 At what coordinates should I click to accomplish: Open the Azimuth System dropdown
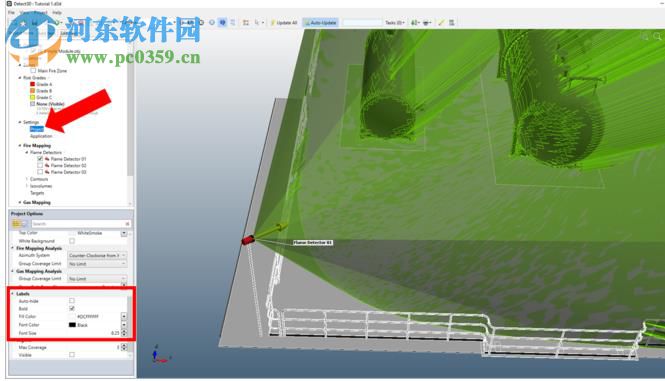tap(97, 255)
